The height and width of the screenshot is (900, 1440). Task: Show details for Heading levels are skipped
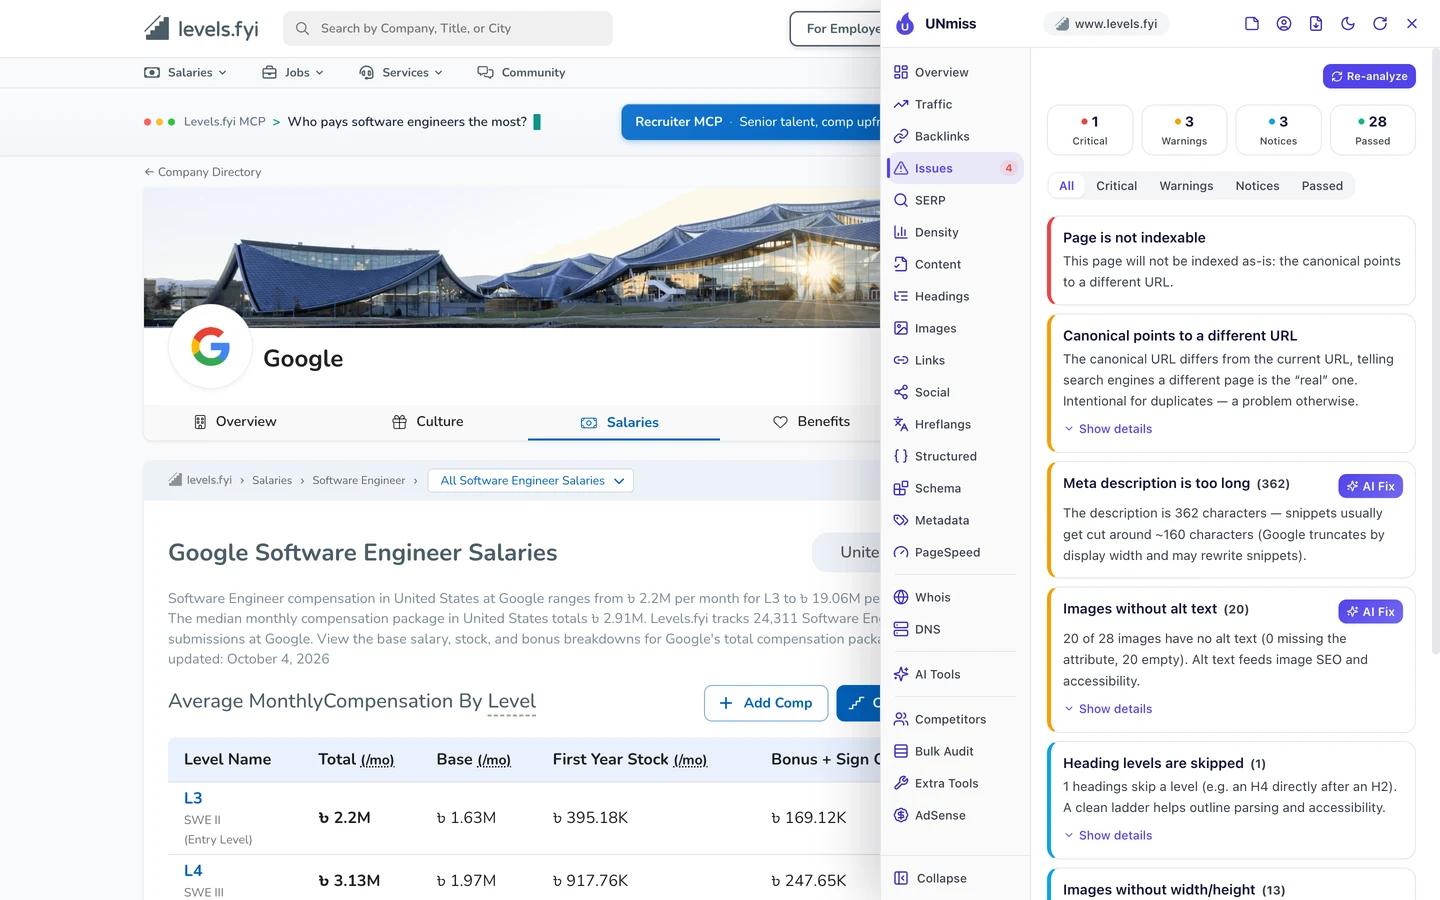1108,836
